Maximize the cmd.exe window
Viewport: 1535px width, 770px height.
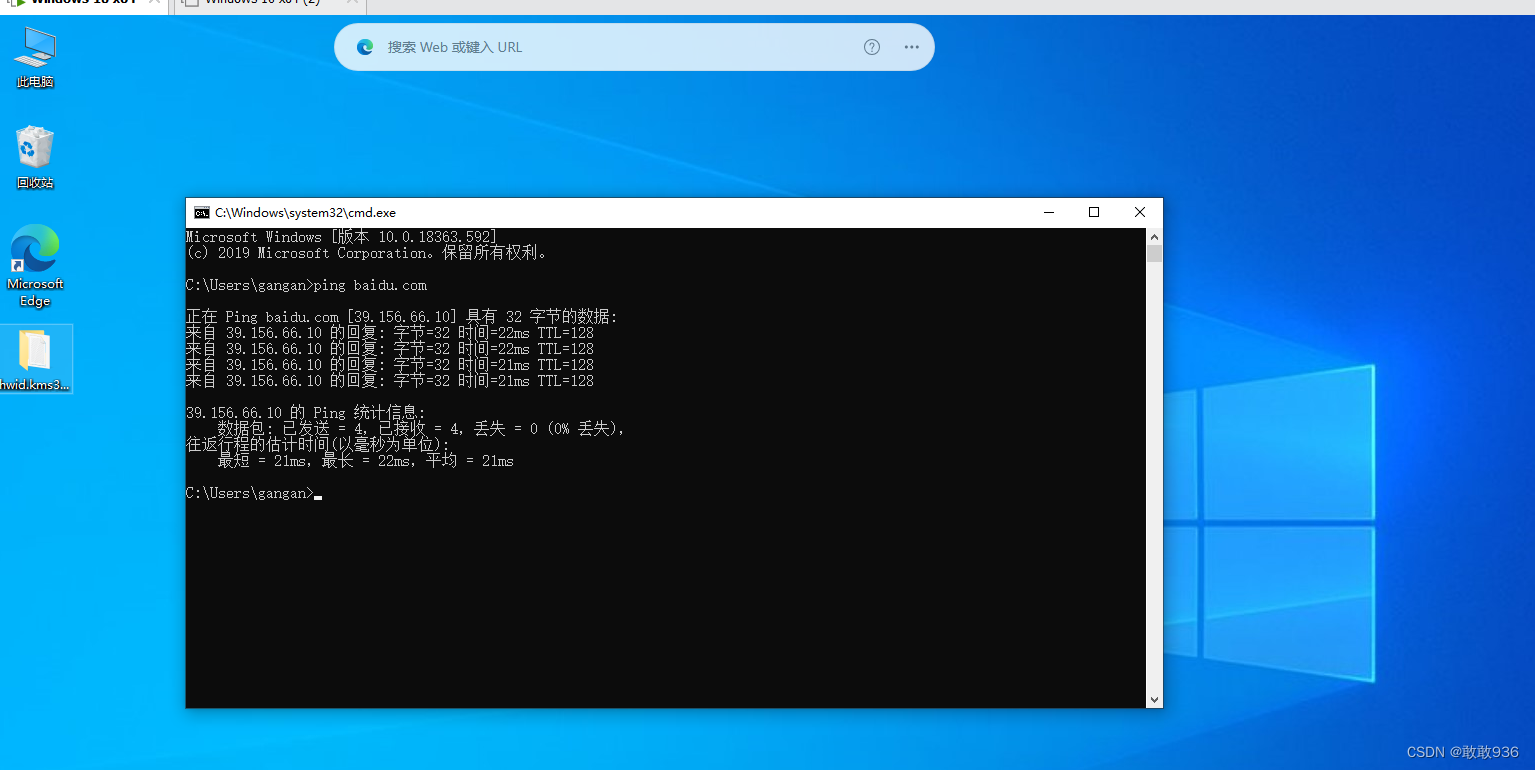(x=1094, y=212)
